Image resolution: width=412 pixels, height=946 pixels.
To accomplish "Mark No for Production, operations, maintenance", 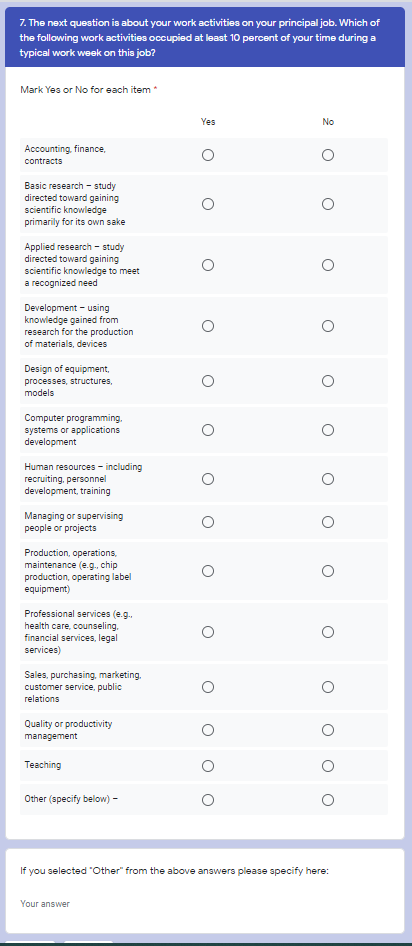I will [328, 571].
